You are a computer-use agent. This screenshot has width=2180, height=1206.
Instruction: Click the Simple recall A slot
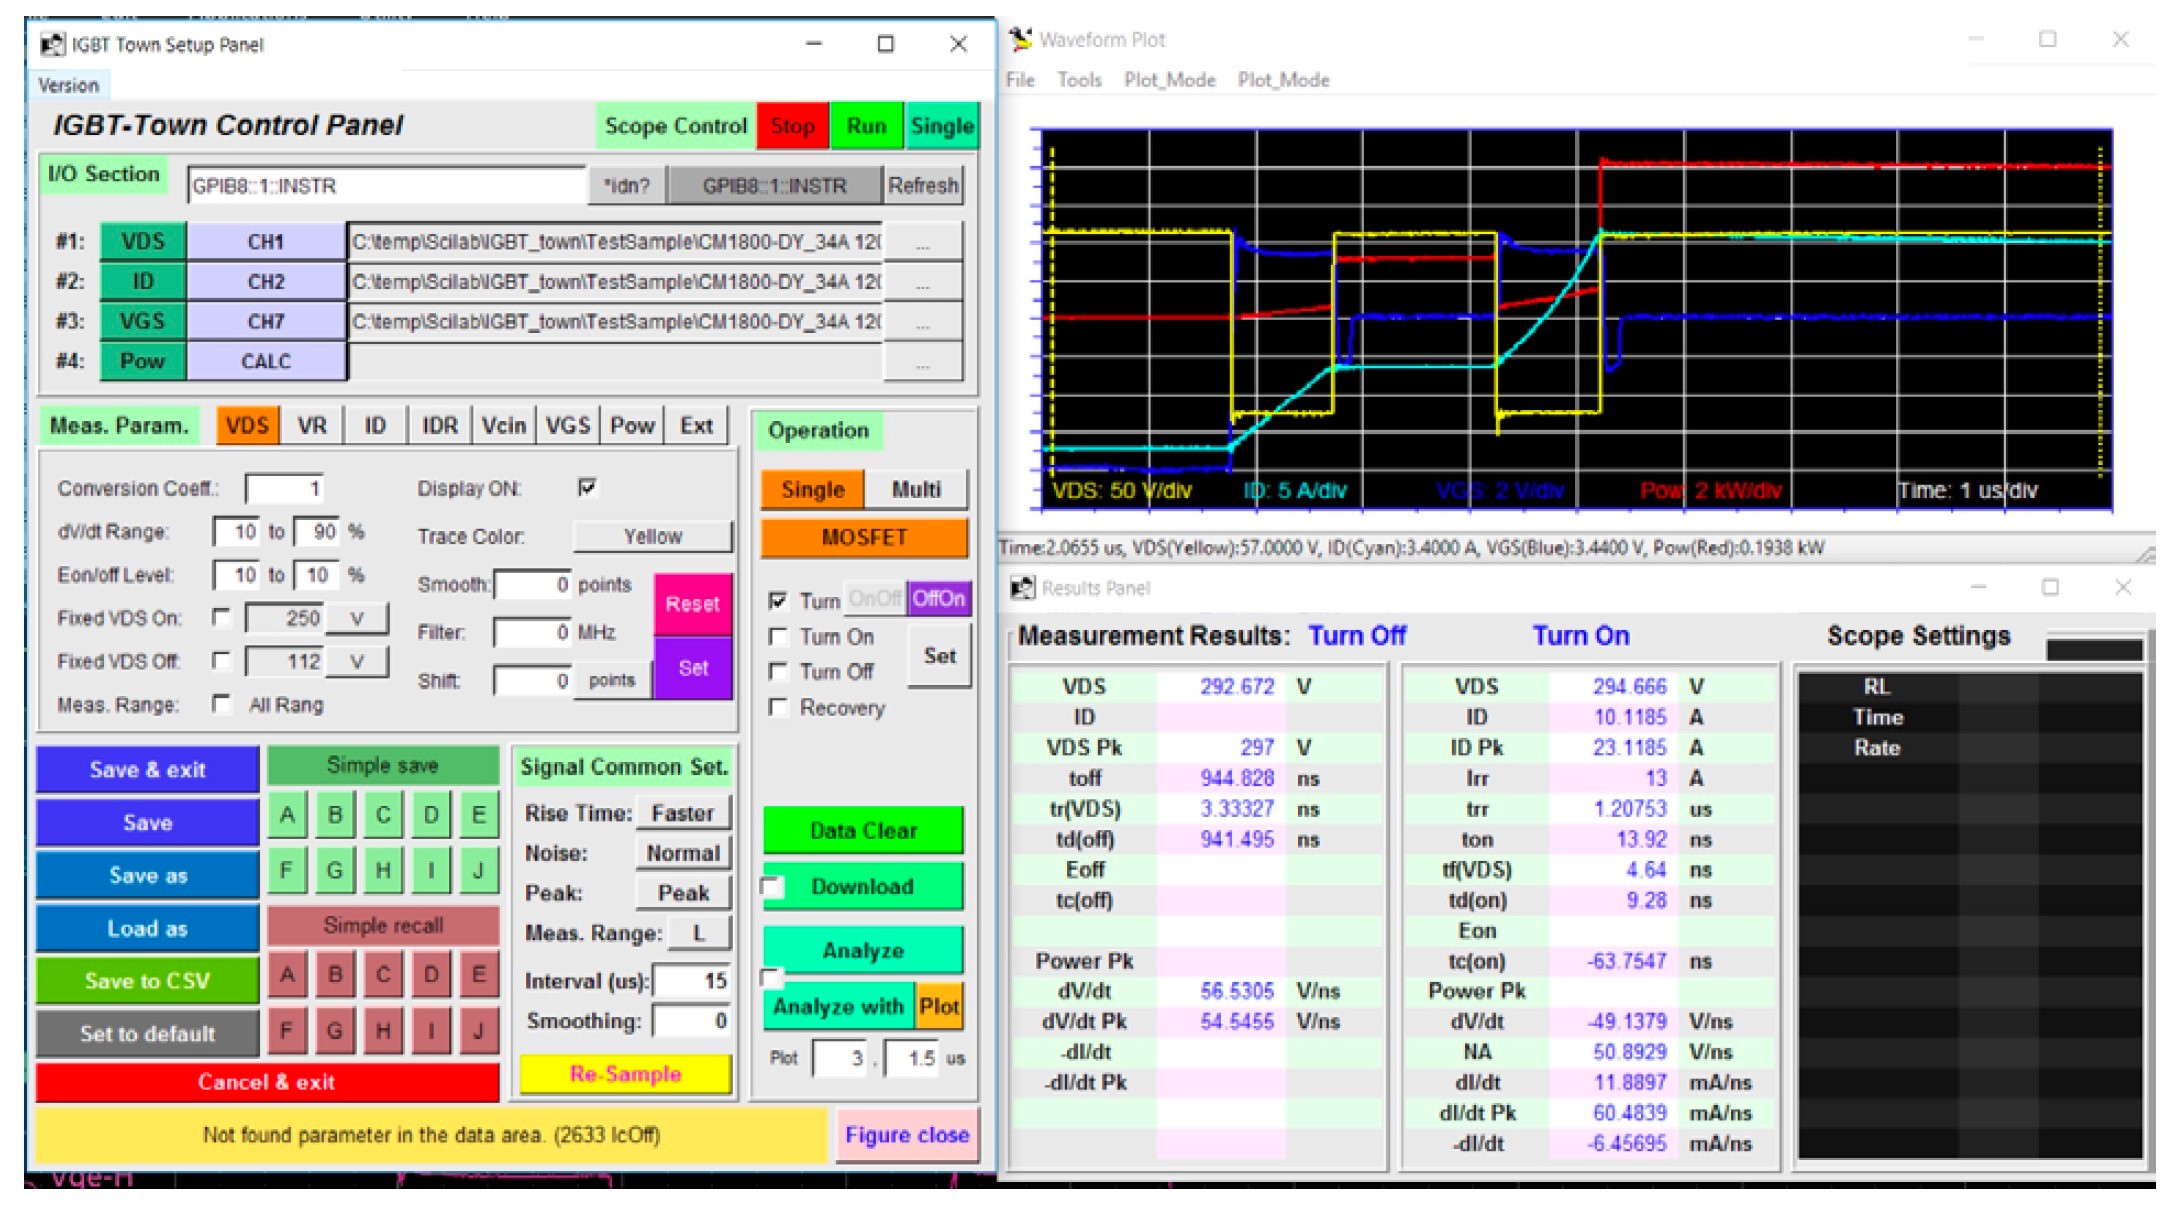pos(287,974)
